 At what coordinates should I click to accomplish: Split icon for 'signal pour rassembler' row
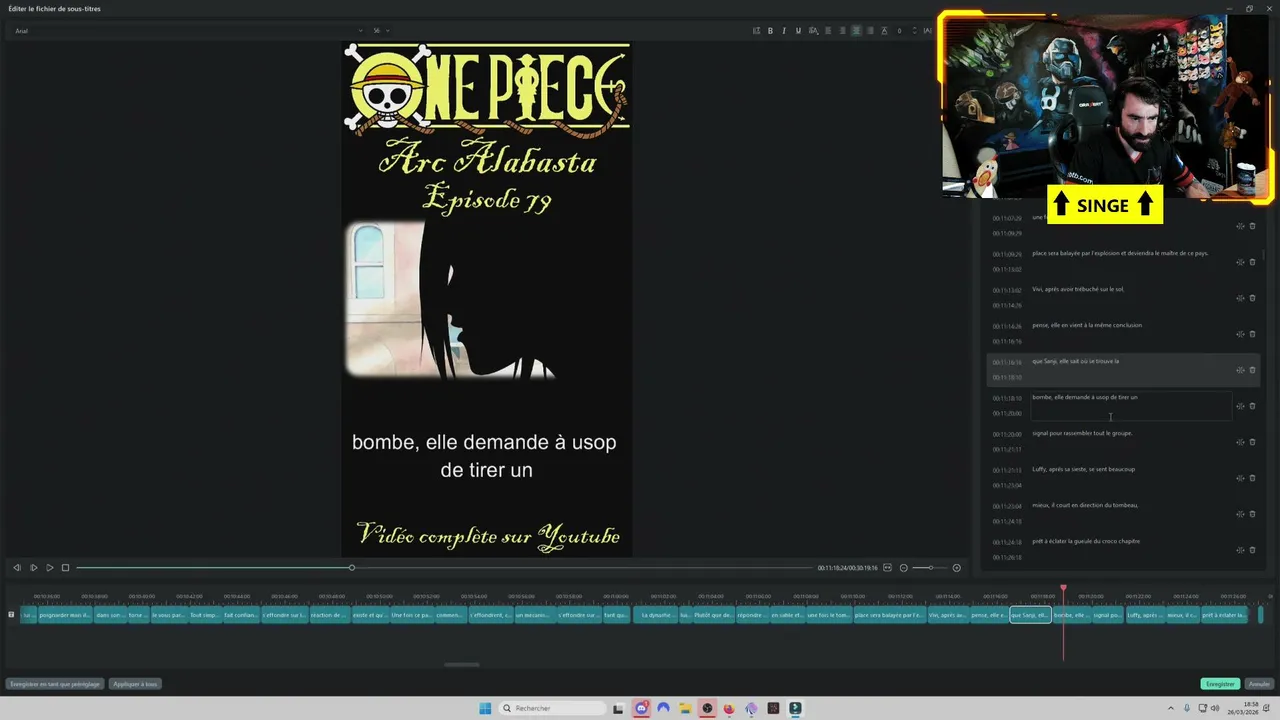tap(1240, 442)
